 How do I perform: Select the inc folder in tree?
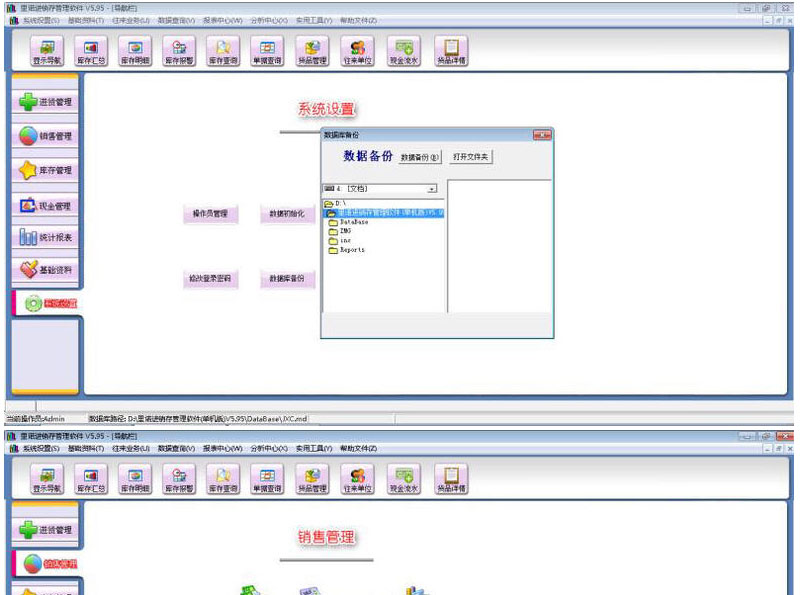(340, 240)
